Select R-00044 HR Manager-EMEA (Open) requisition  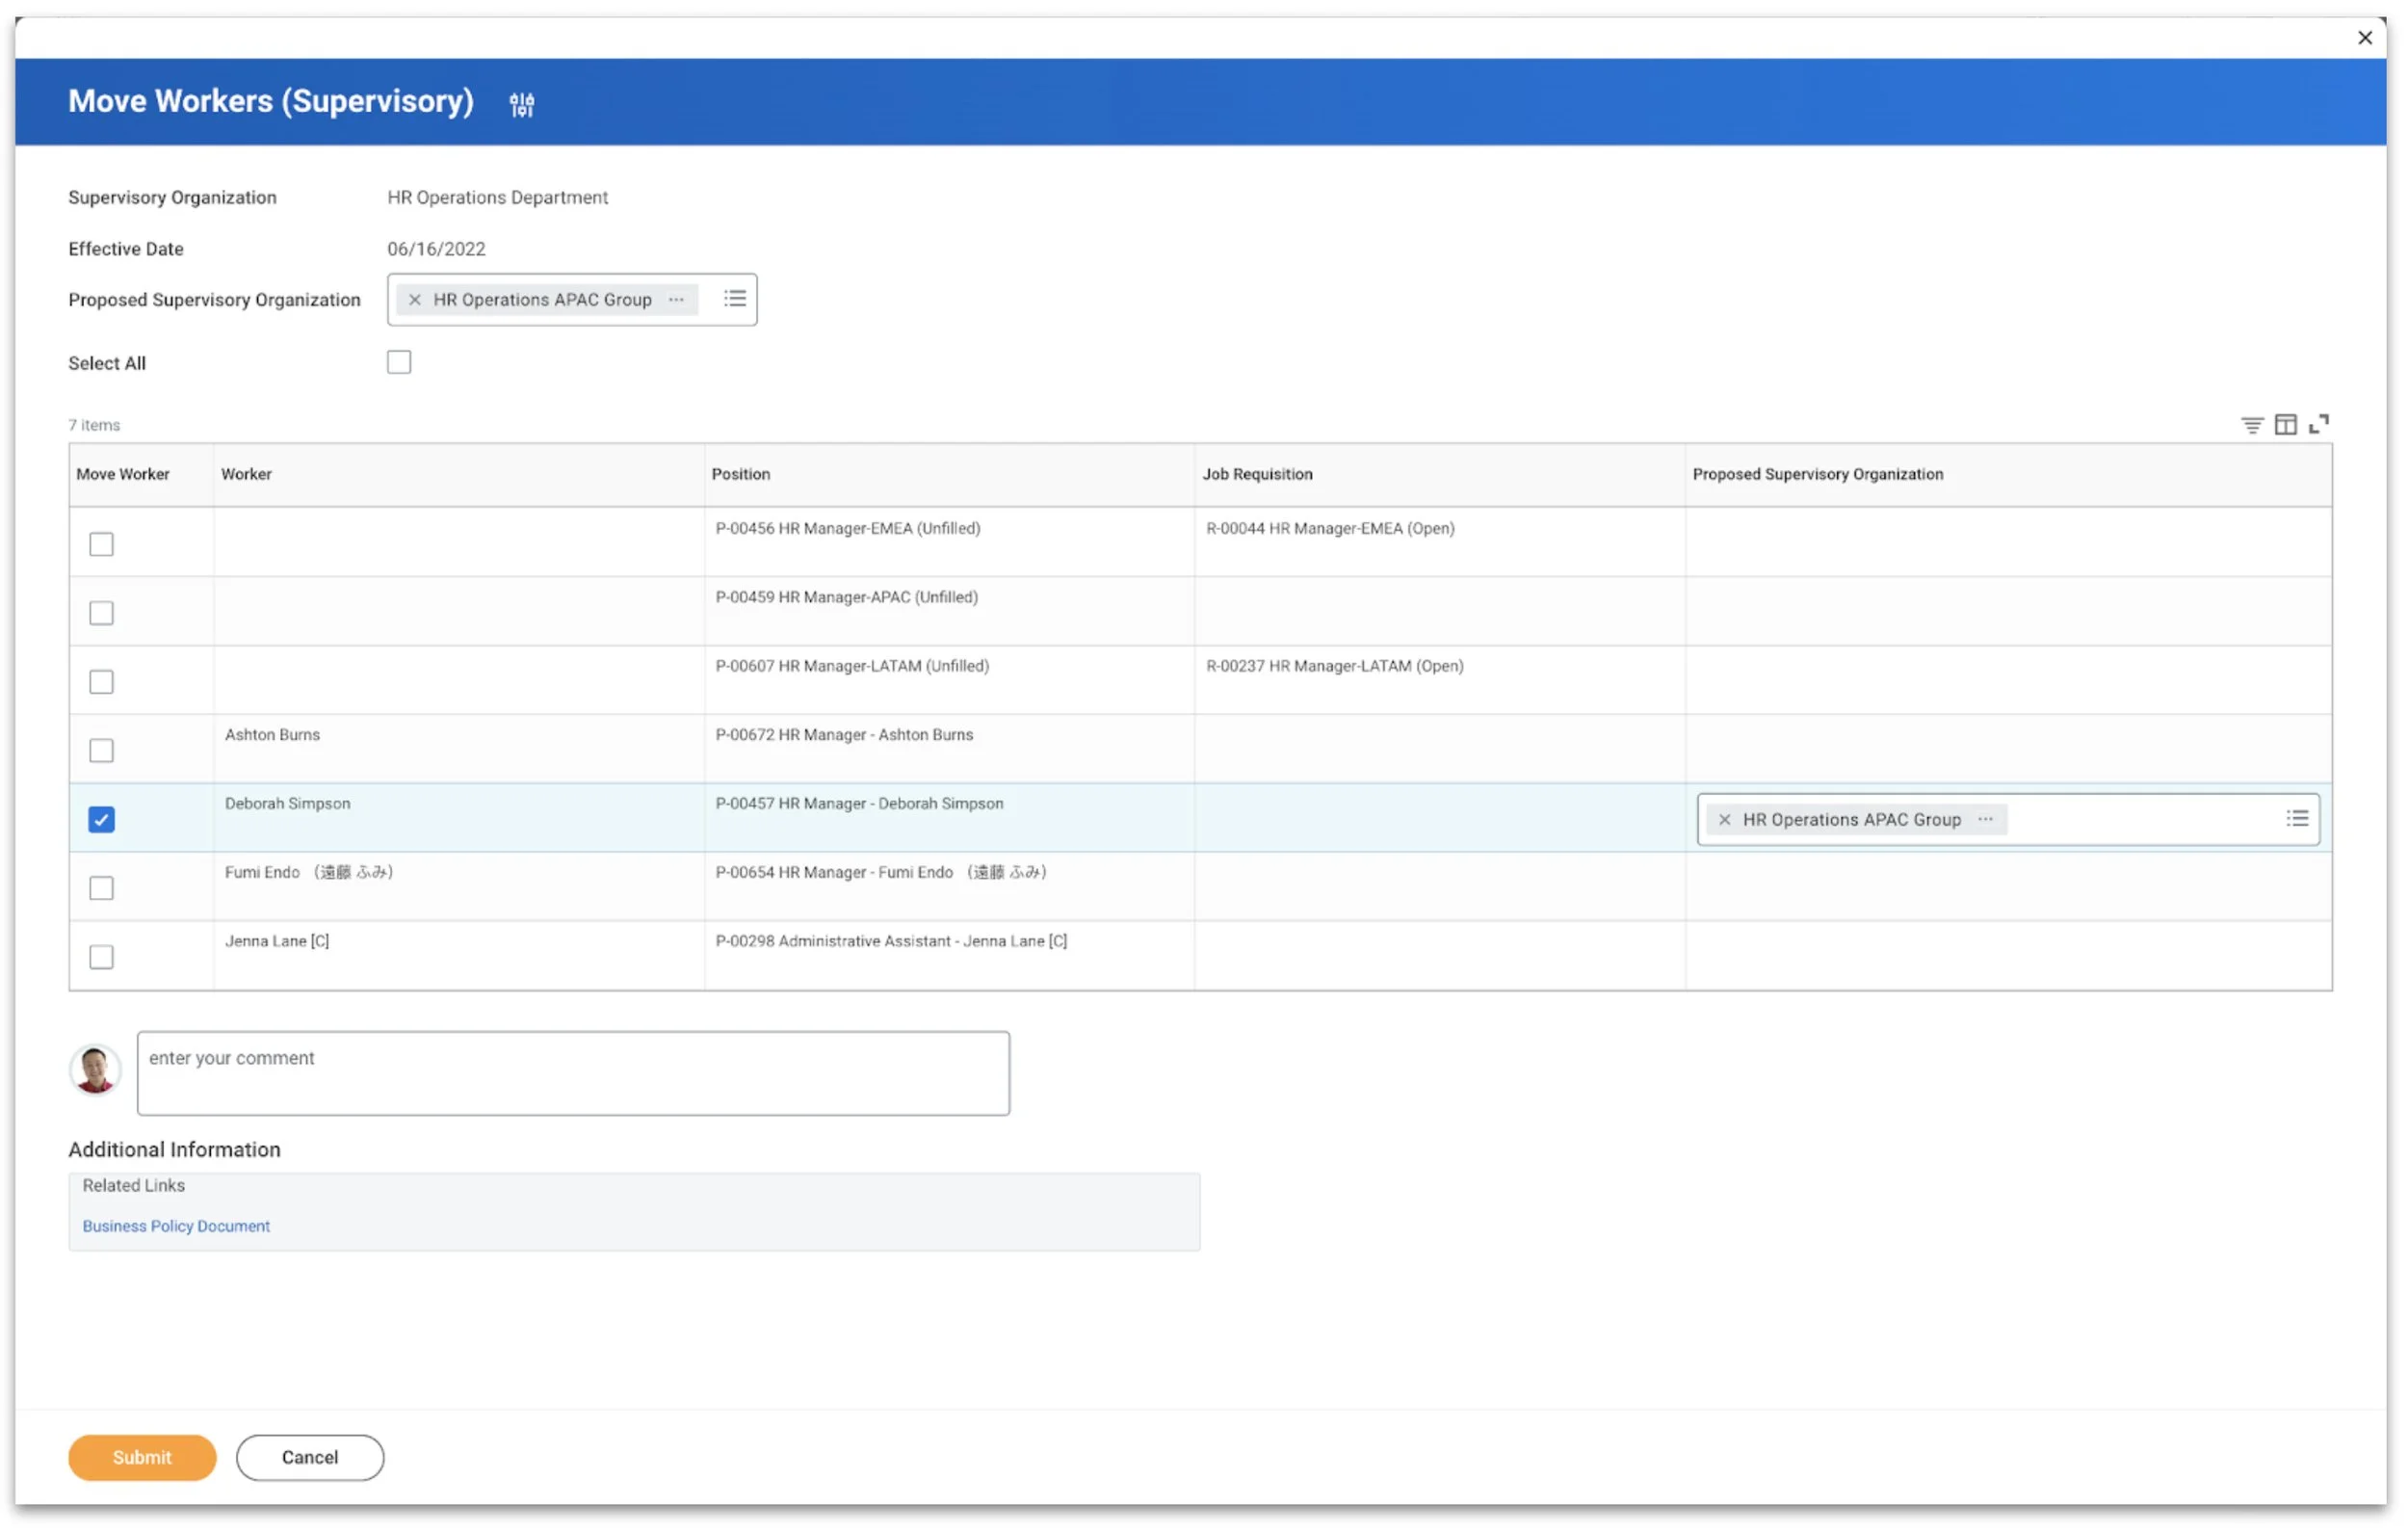pyautogui.click(x=1330, y=528)
